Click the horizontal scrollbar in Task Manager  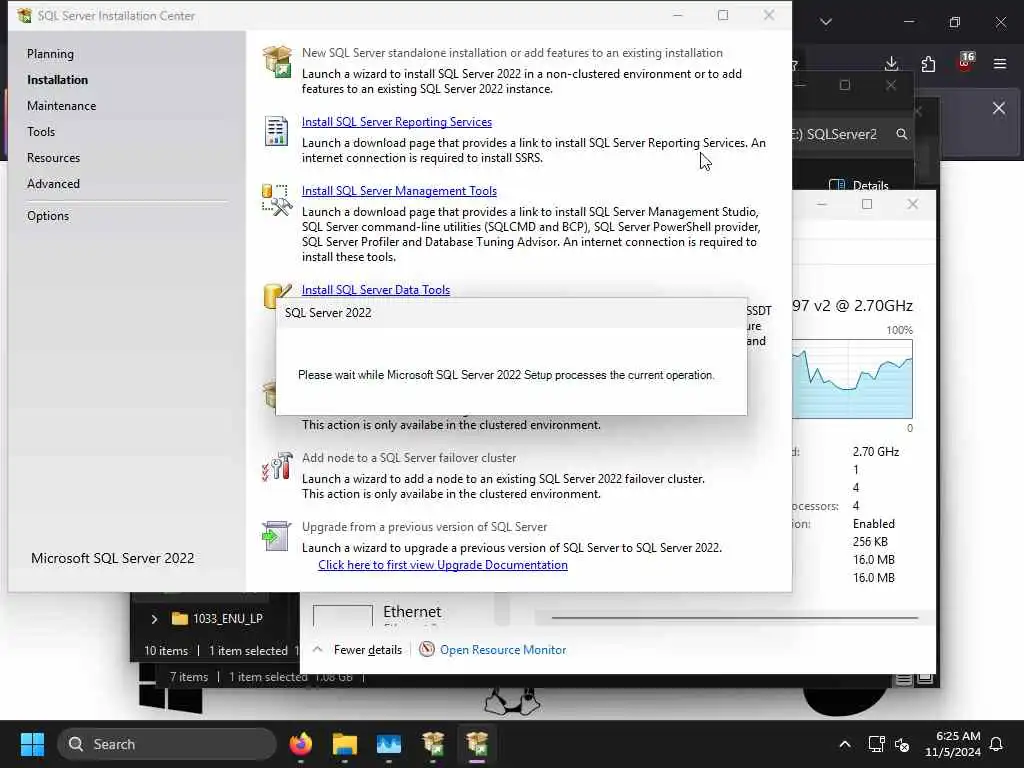735,617
